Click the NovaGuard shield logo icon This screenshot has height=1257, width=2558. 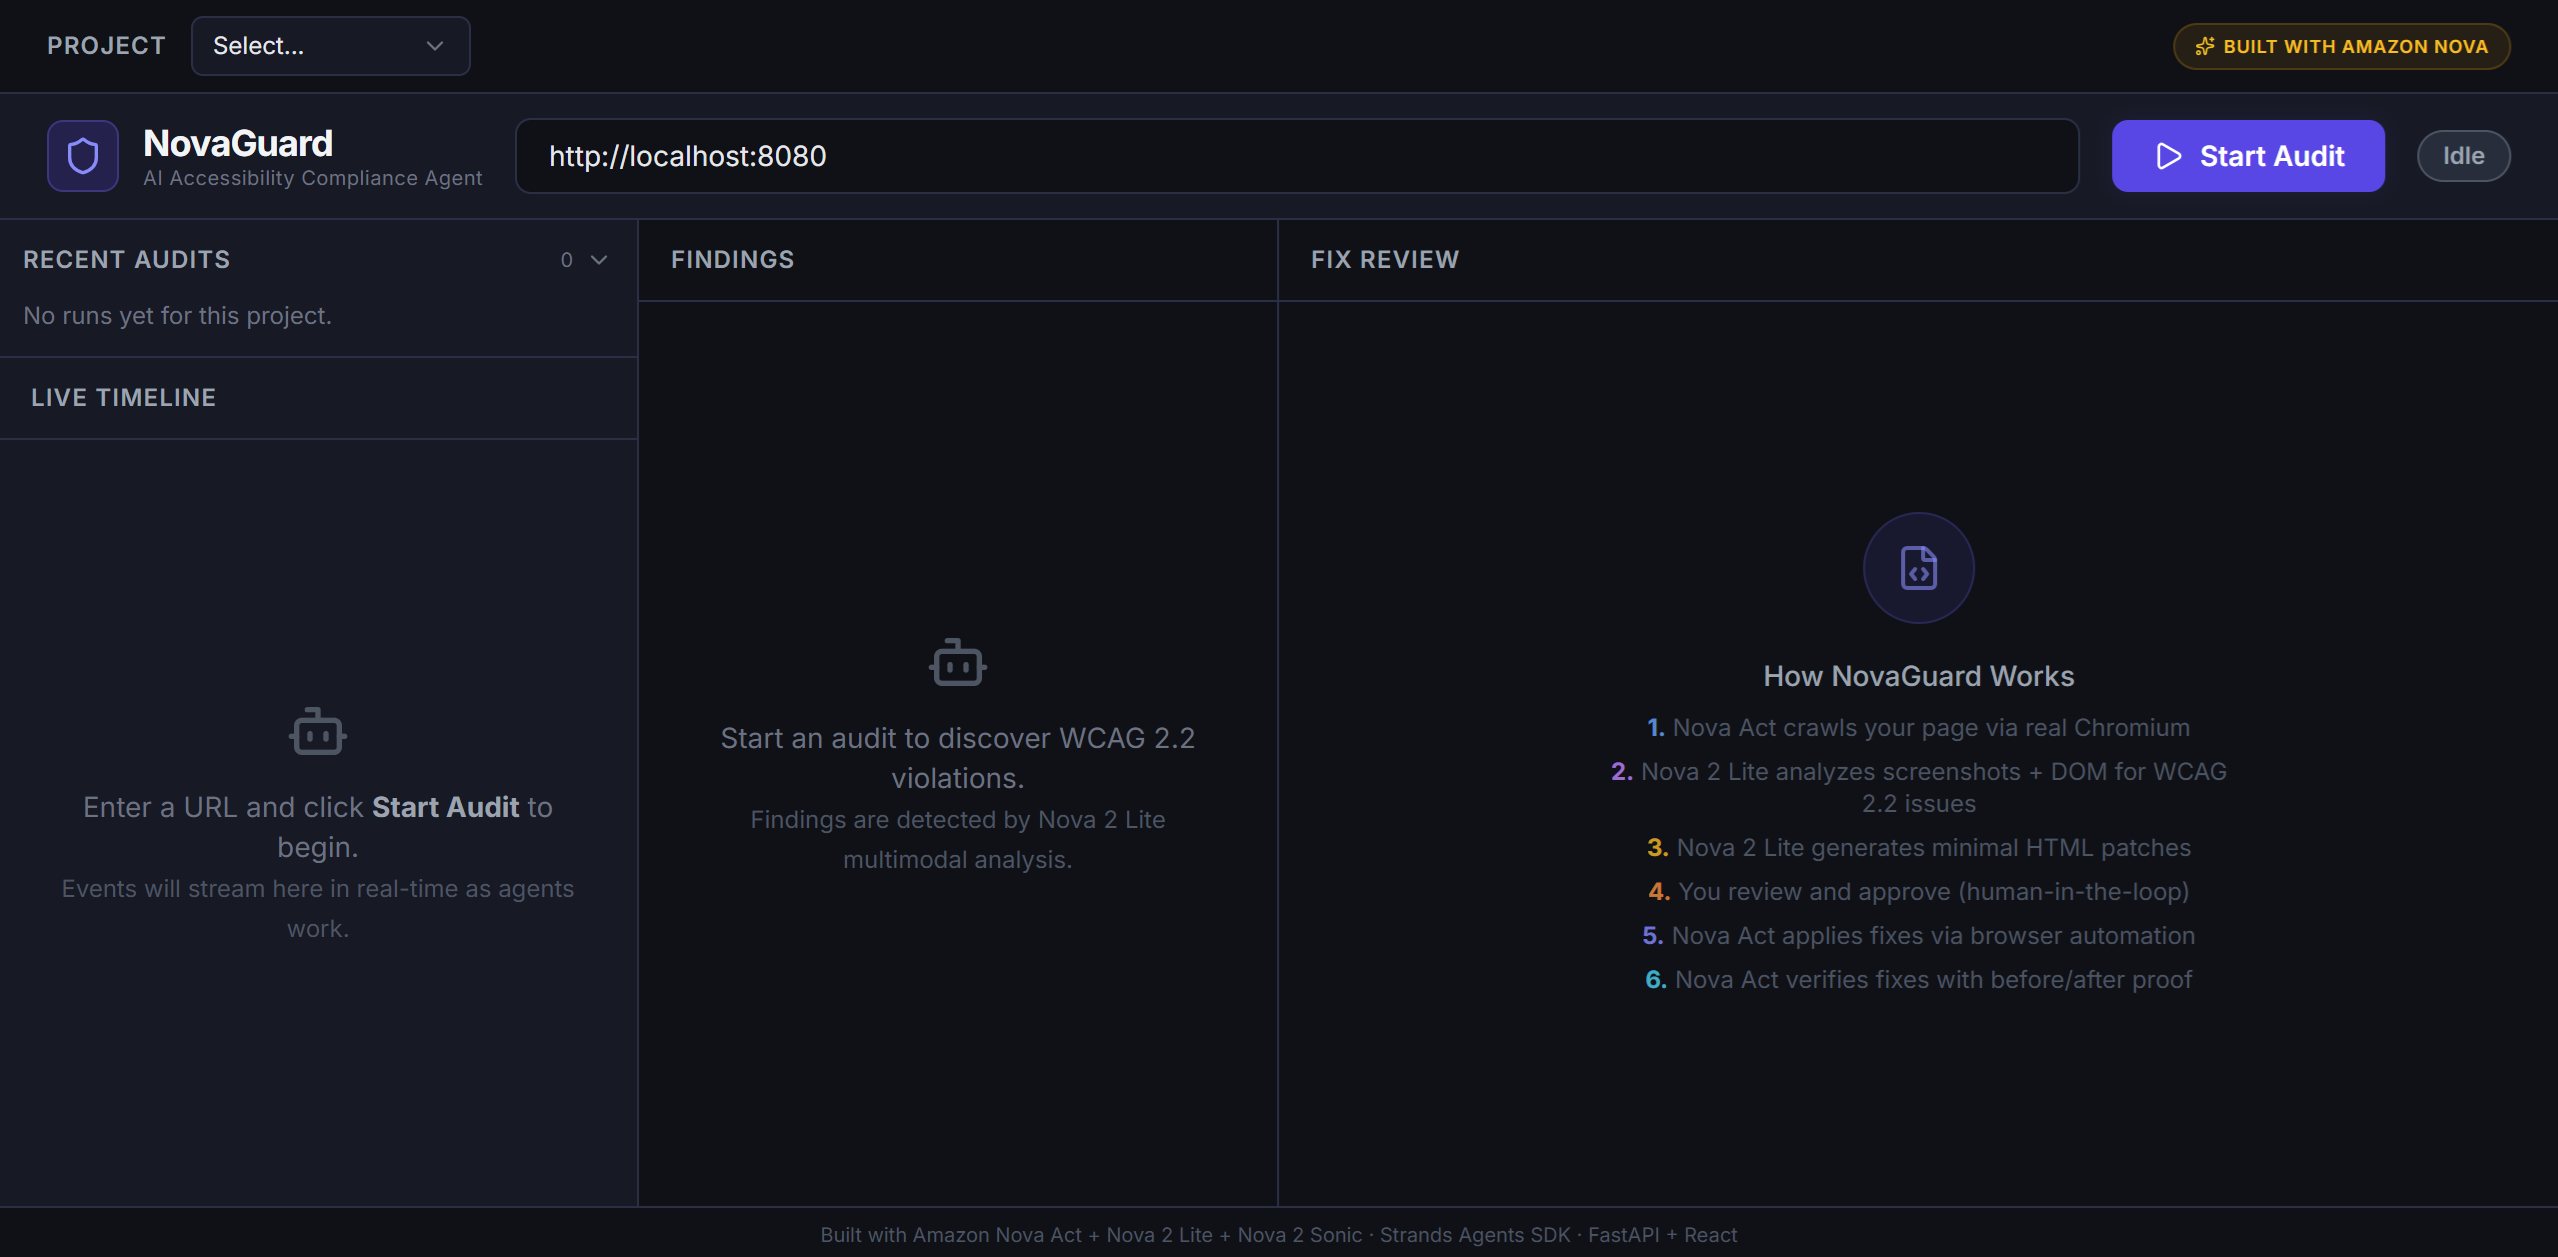point(83,156)
